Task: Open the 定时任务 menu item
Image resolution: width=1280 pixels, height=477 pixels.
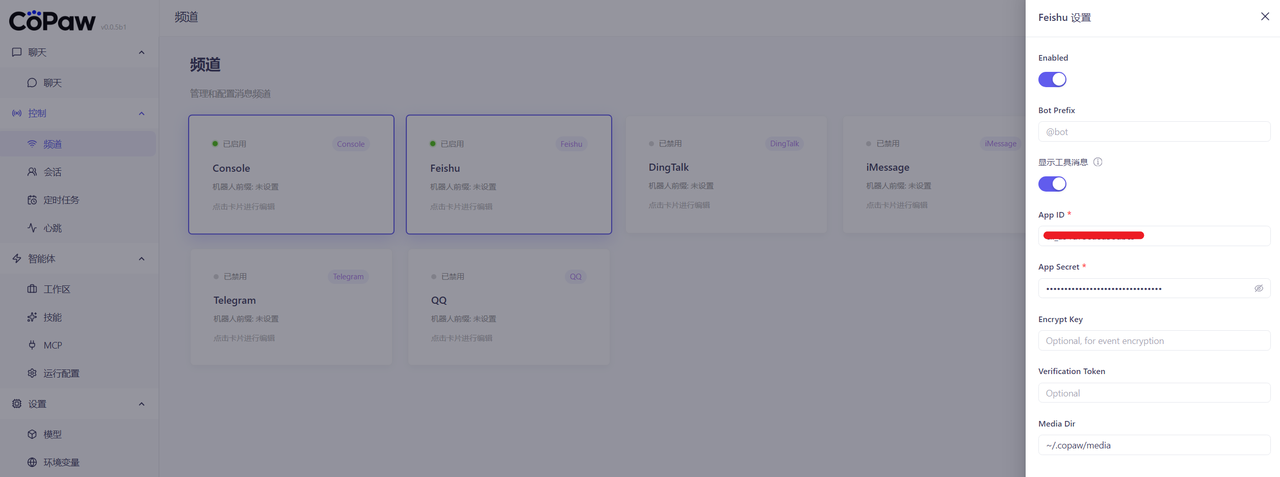Action: click(79, 200)
